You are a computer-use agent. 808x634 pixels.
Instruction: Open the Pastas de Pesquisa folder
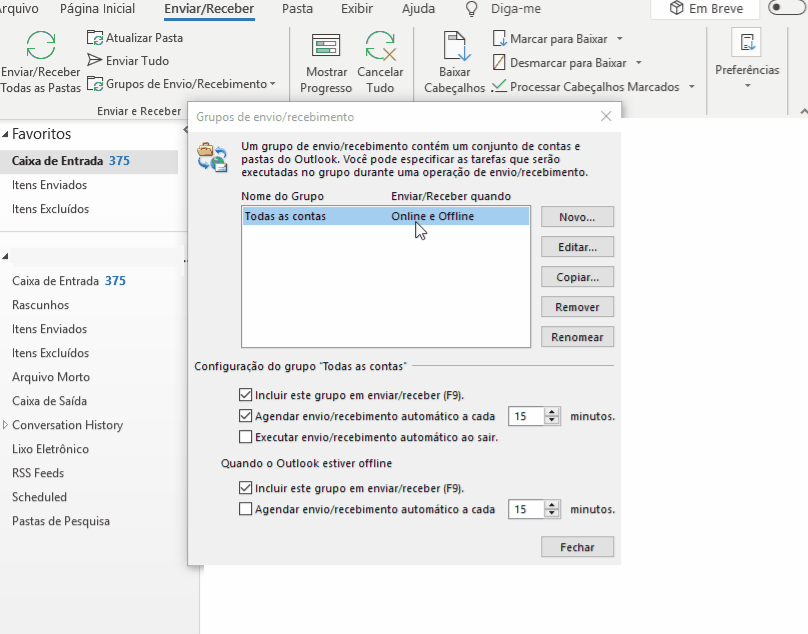coord(61,521)
